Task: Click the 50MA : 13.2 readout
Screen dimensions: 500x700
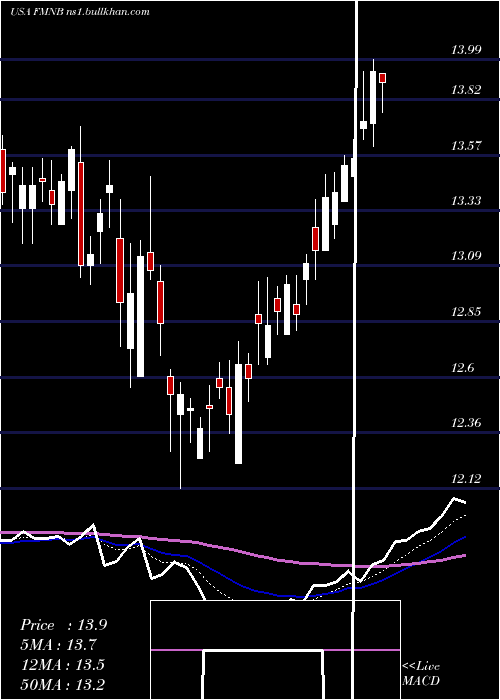Action: [62, 684]
